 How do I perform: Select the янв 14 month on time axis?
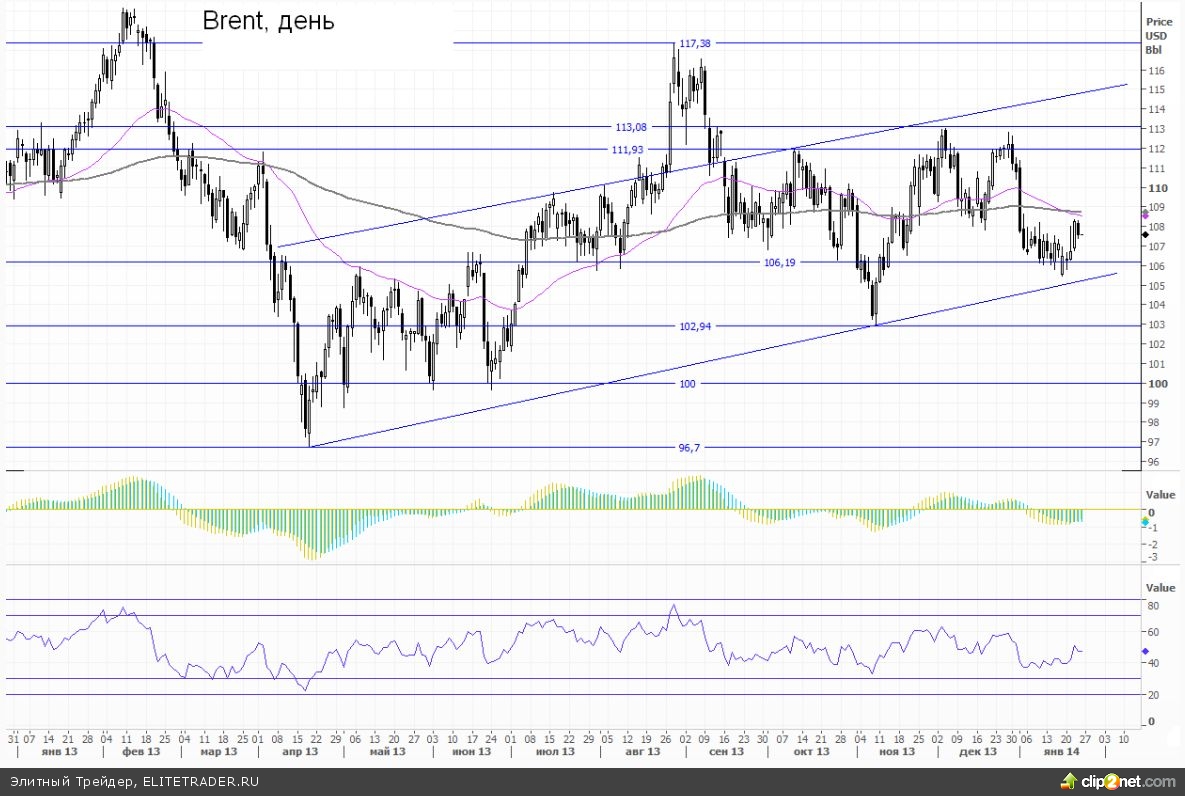click(1061, 751)
